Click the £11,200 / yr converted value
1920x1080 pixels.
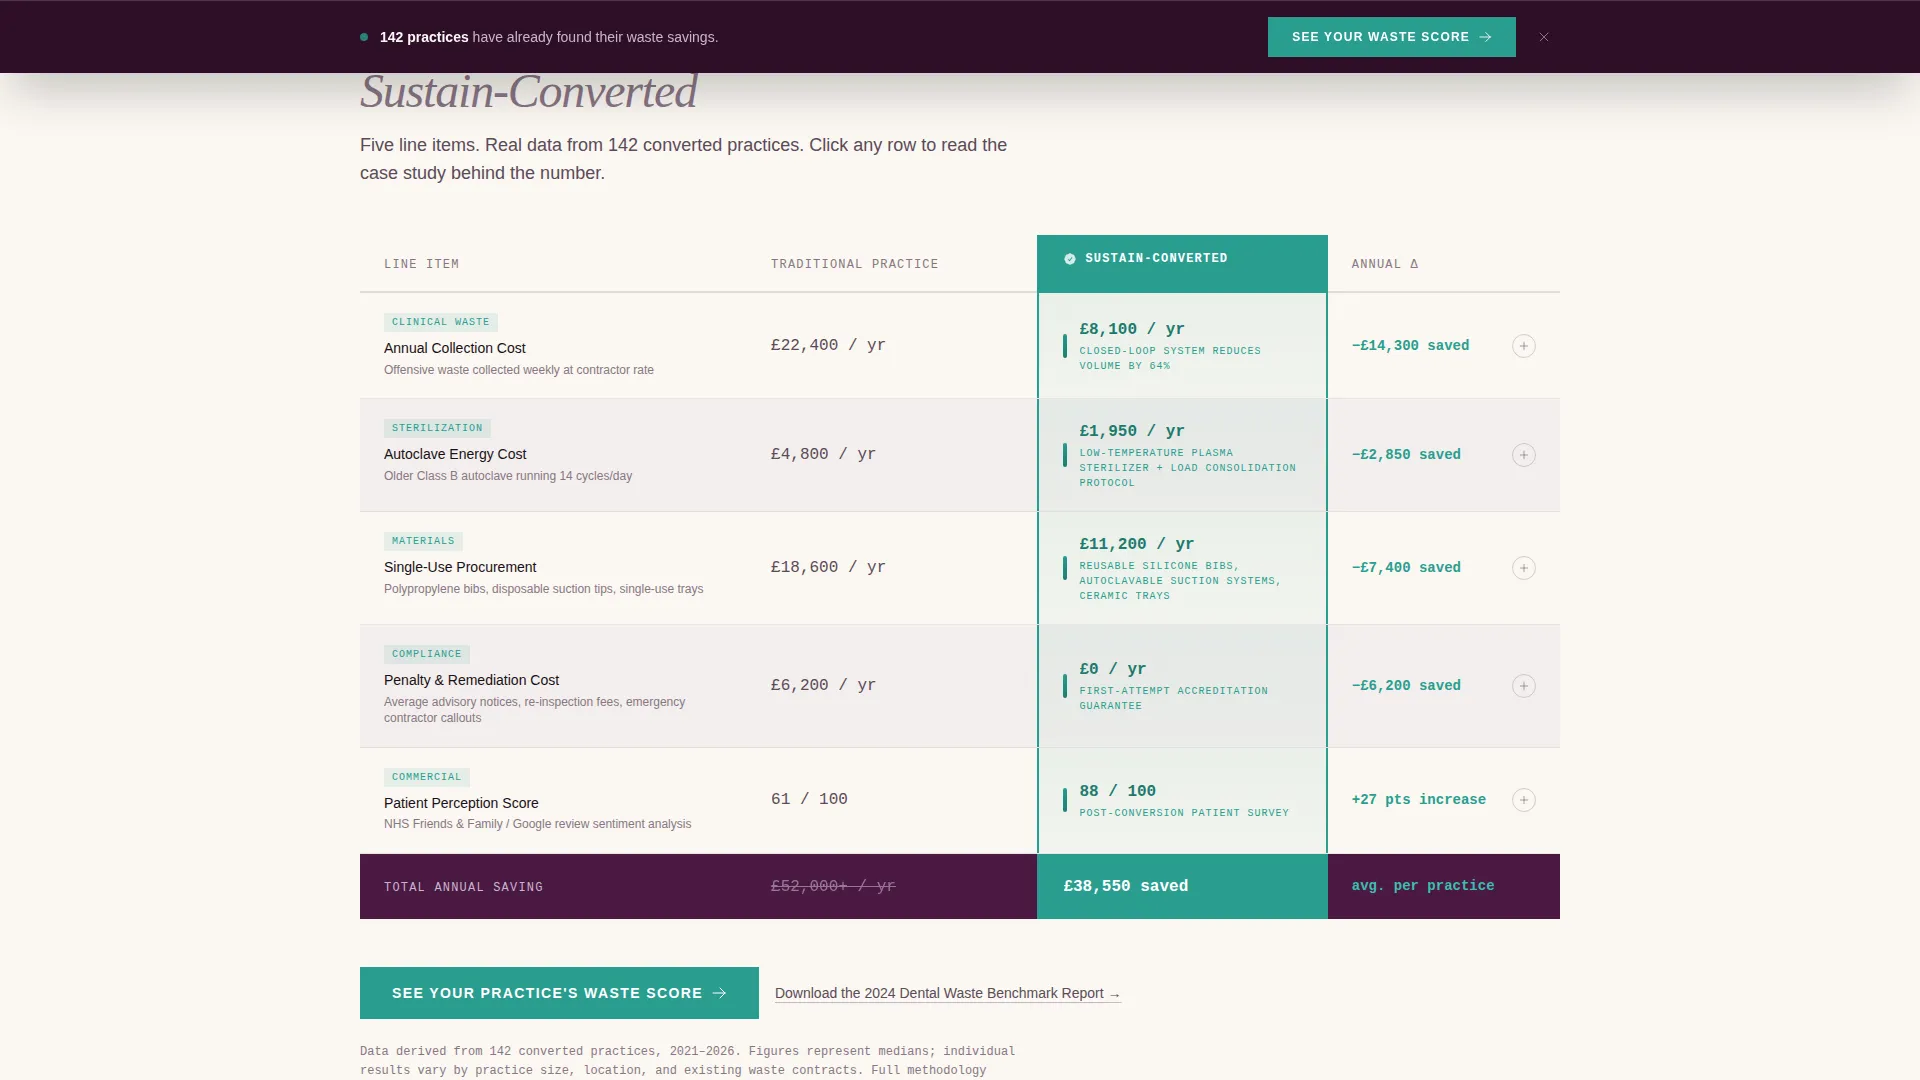pyautogui.click(x=1137, y=544)
